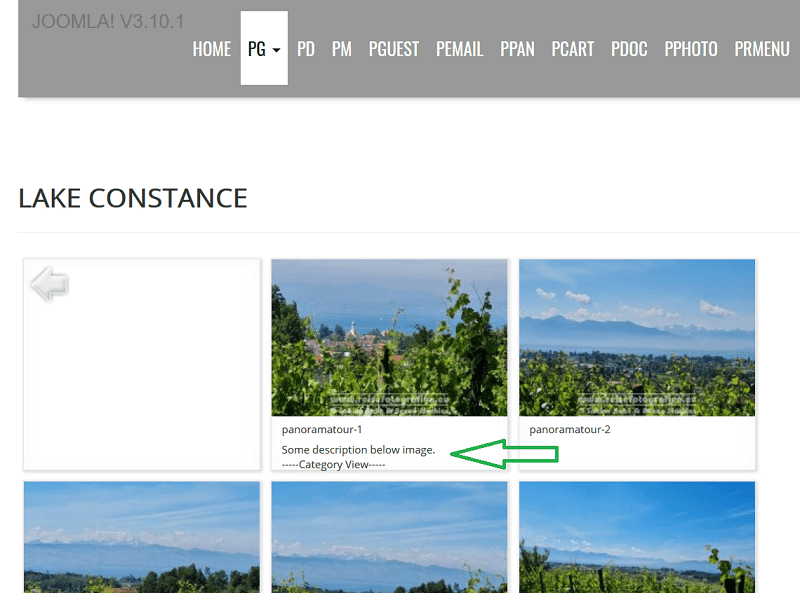Open the PRMENU navigation item
The width and height of the screenshot is (800, 593).
pyautogui.click(x=762, y=49)
